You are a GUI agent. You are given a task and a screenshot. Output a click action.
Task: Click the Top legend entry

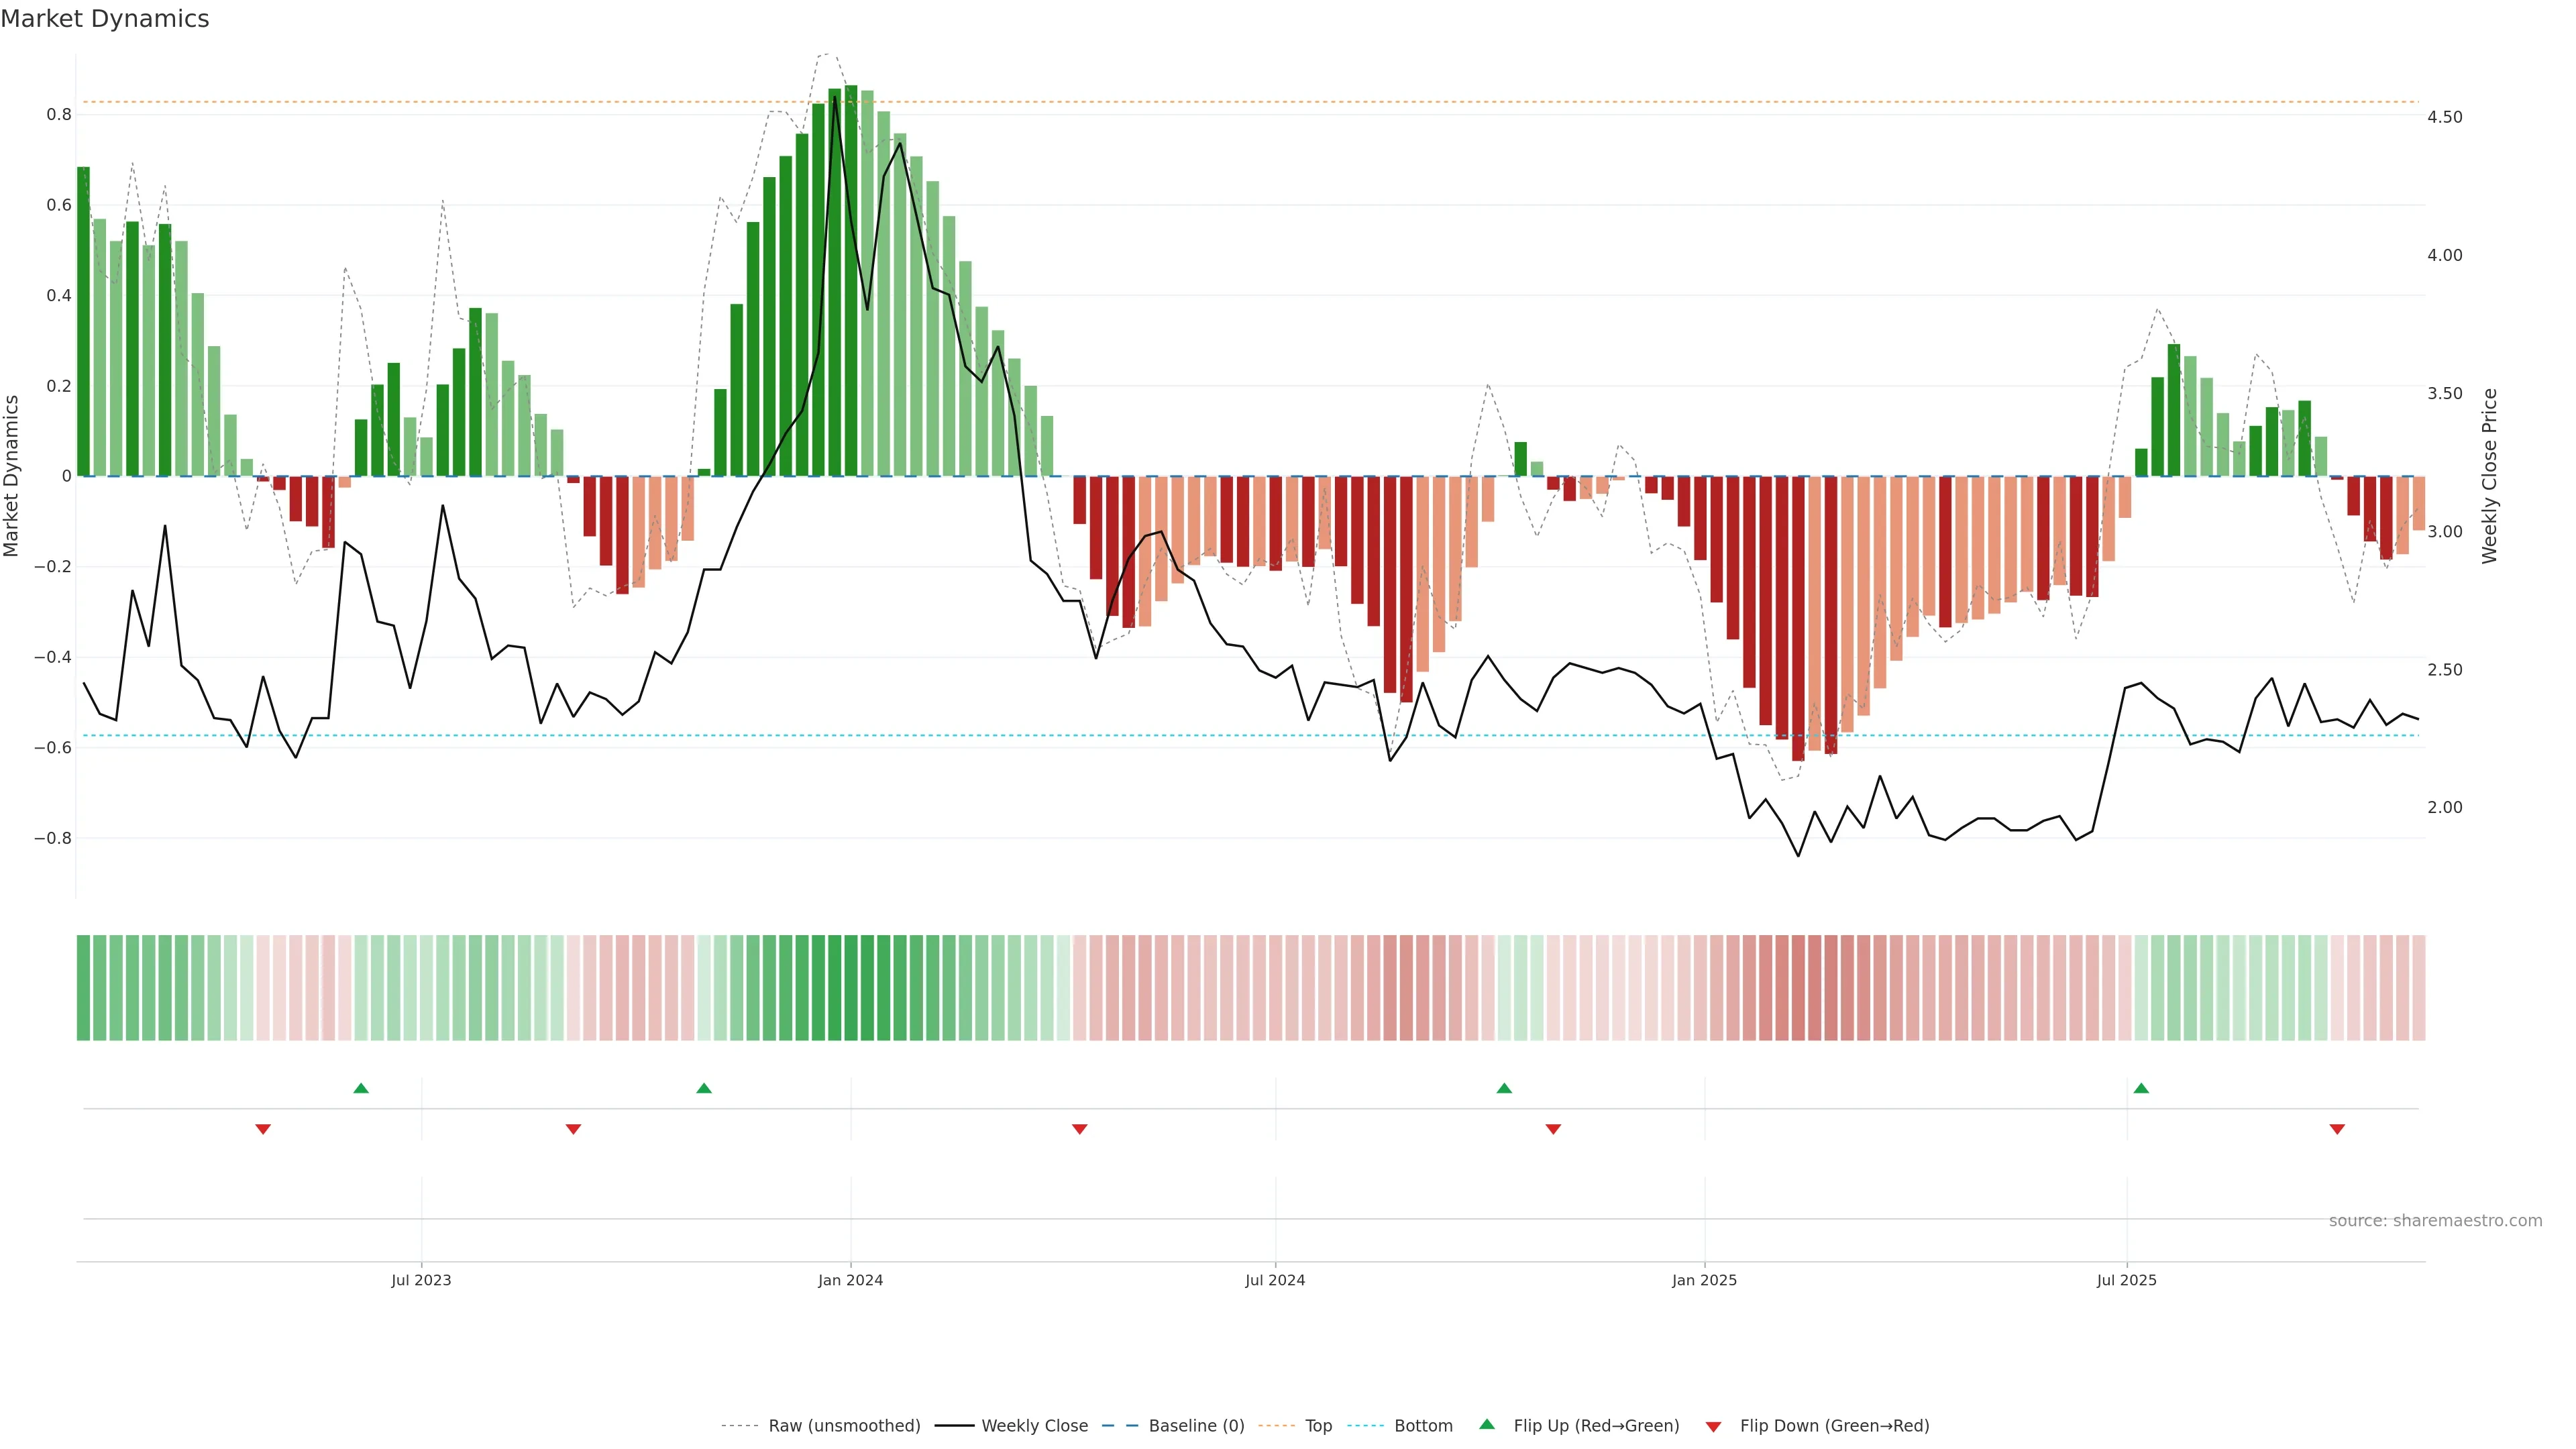click(1318, 1426)
